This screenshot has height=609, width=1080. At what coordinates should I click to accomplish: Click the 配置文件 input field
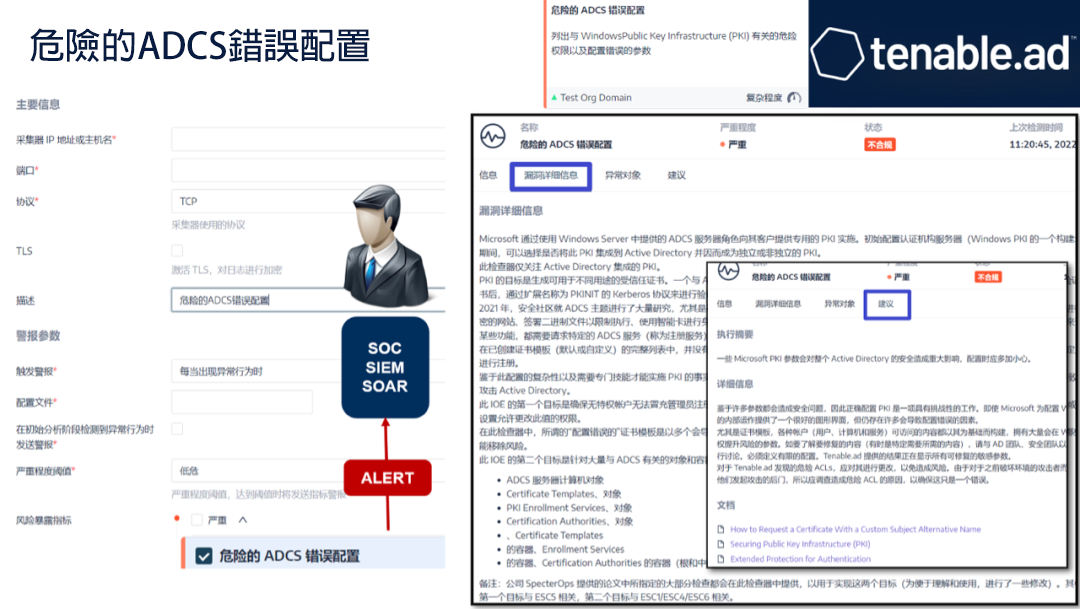tap(242, 402)
